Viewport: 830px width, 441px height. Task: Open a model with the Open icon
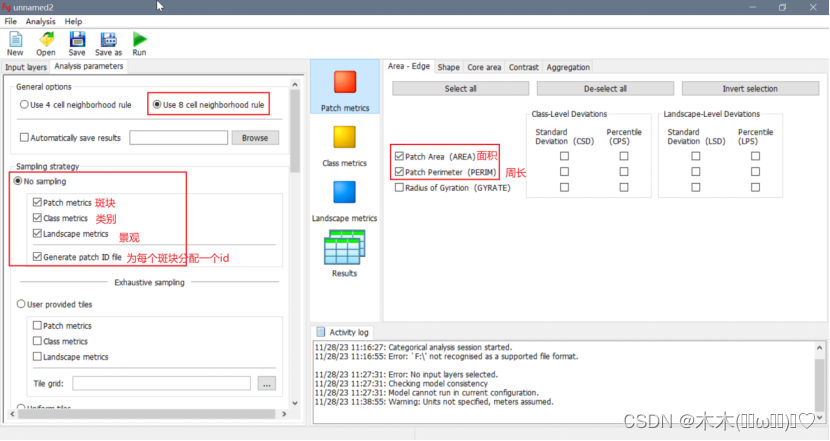pyautogui.click(x=46, y=40)
